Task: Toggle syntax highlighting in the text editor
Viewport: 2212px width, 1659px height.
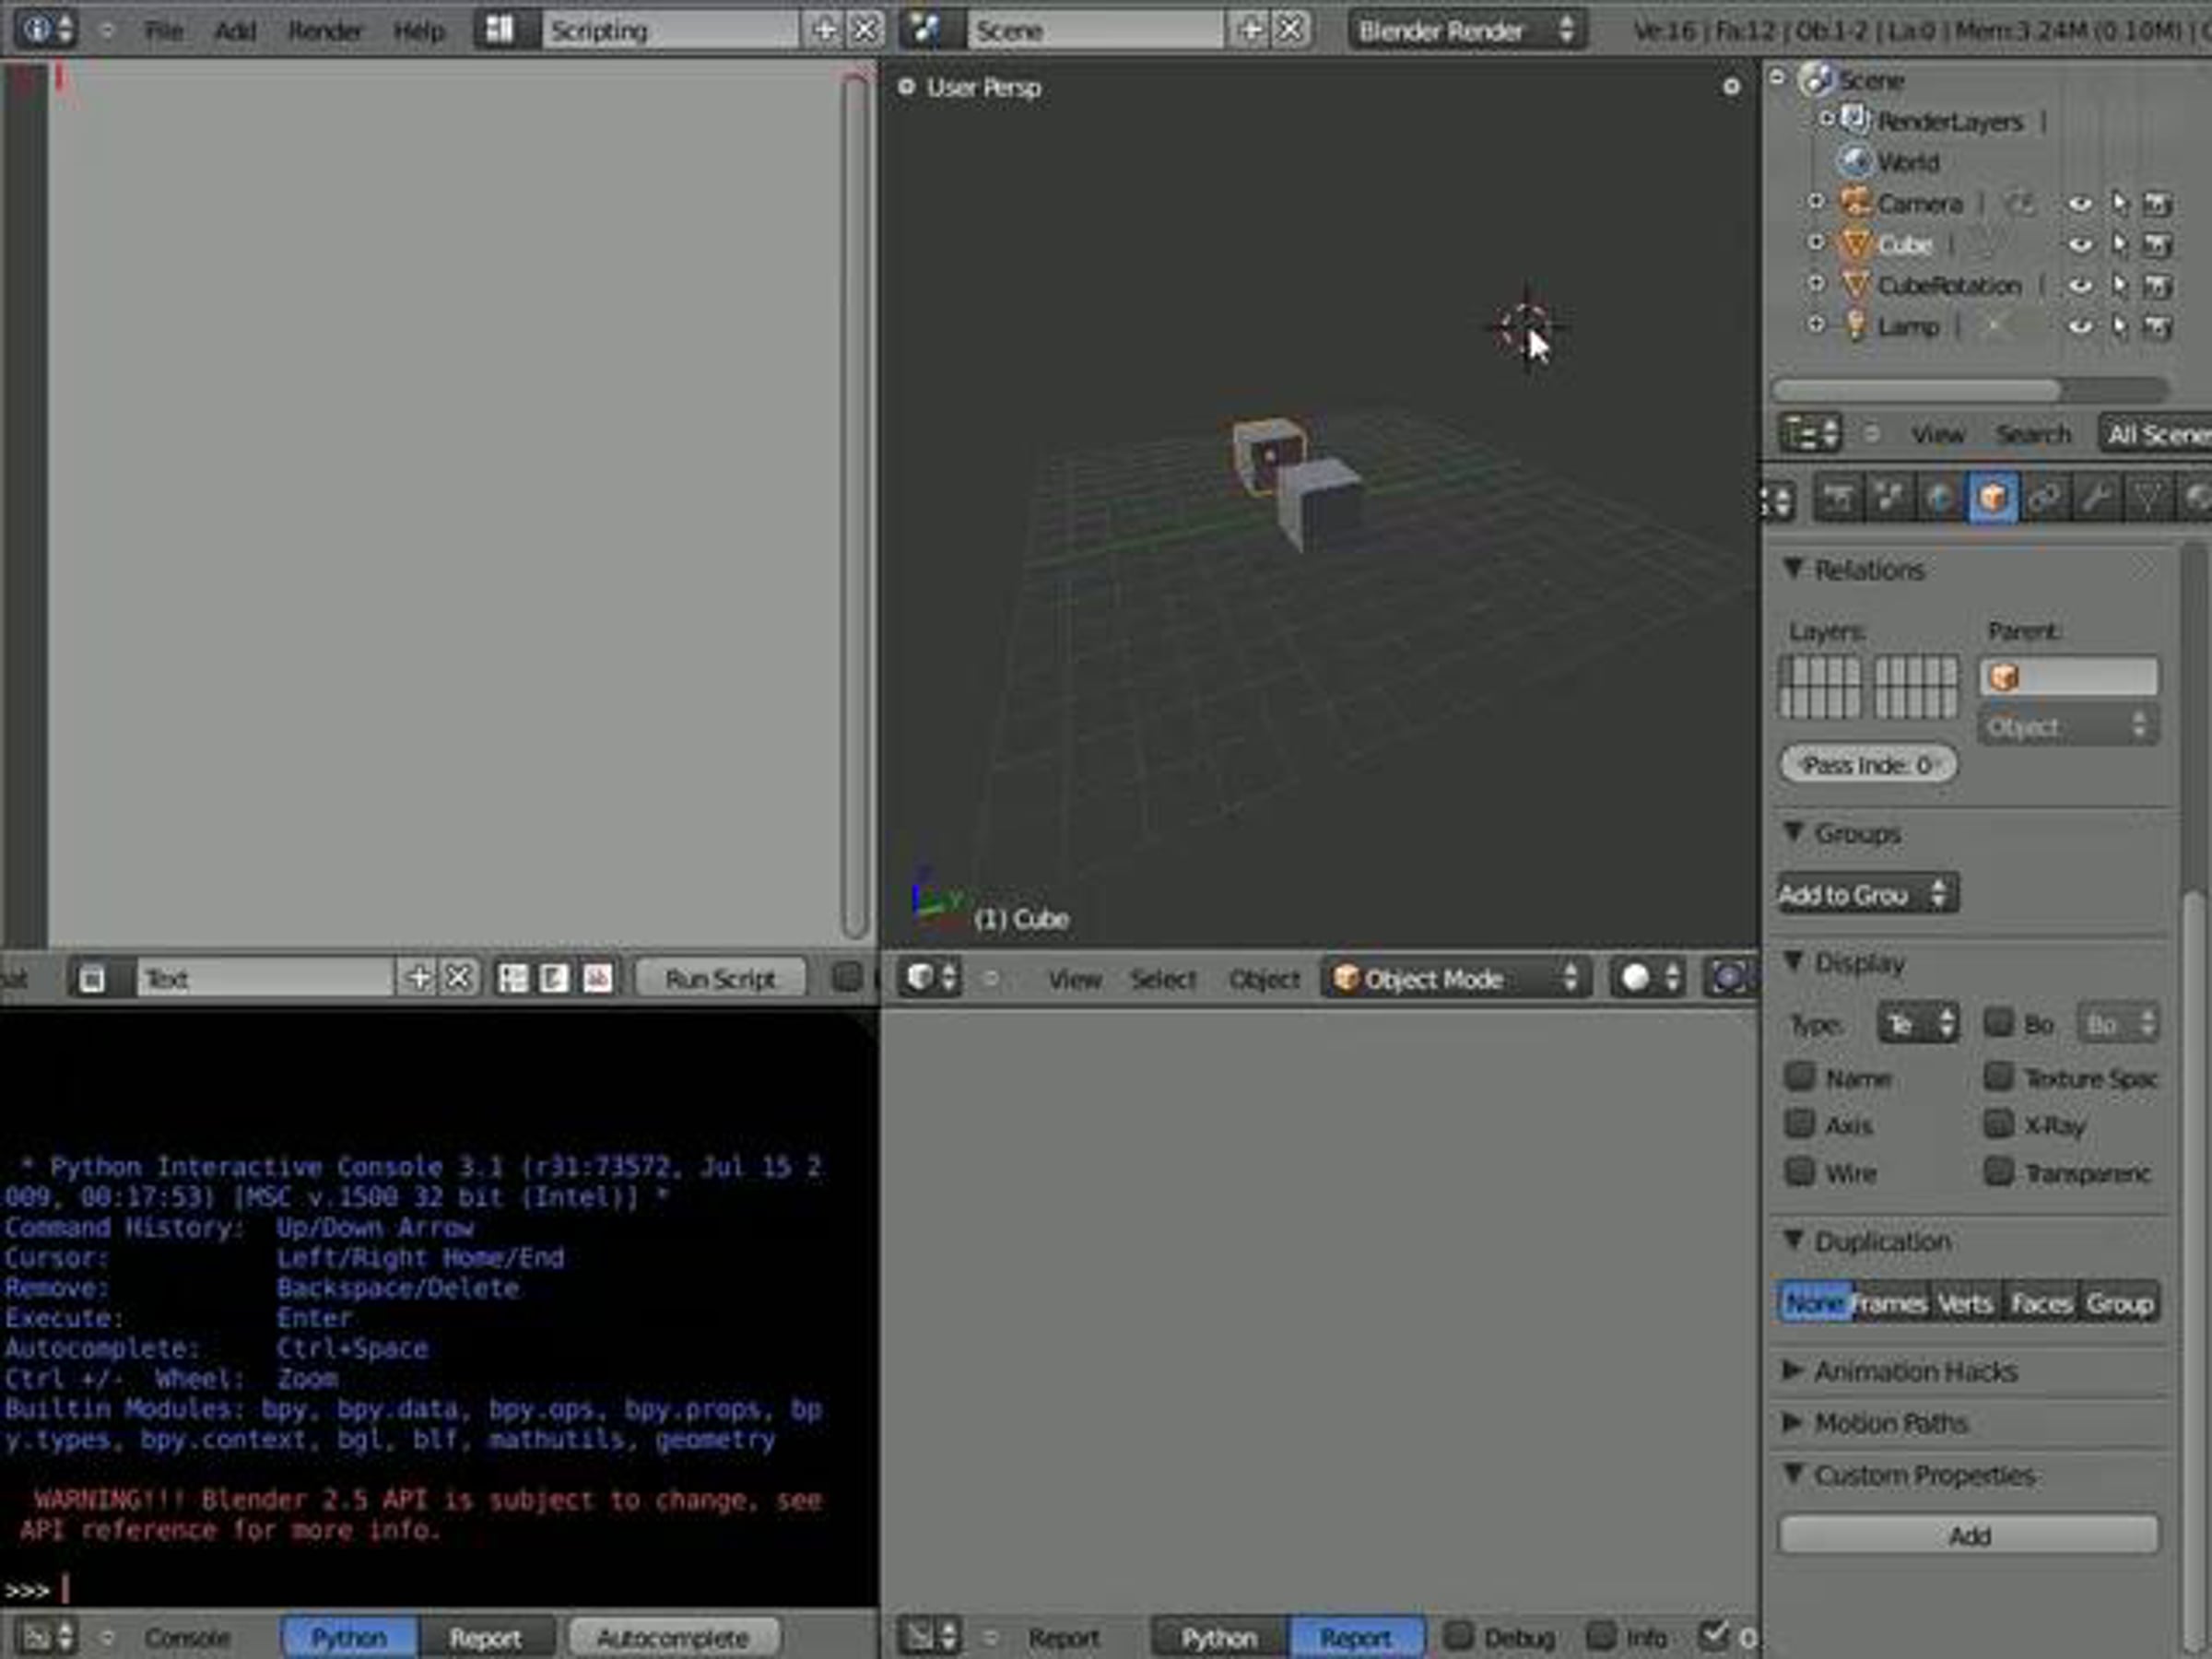Action: coord(598,978)
